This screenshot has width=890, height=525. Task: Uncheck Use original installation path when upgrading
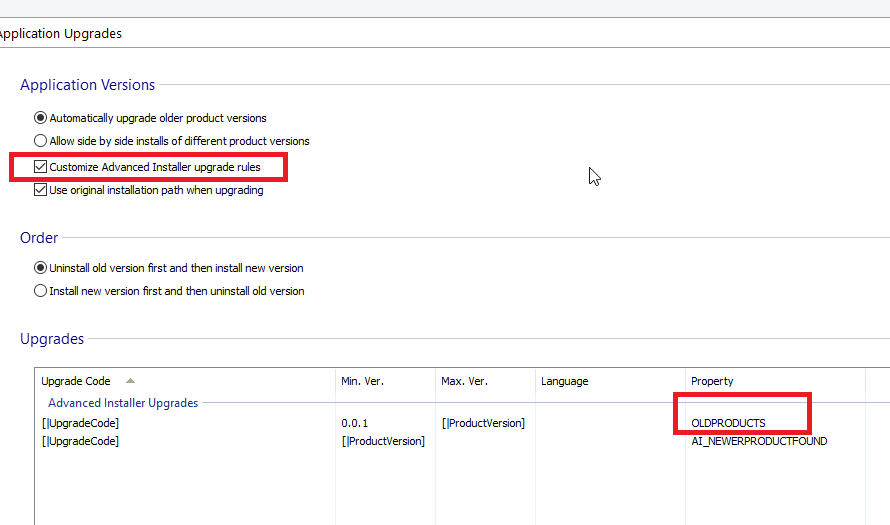point(41,190)
